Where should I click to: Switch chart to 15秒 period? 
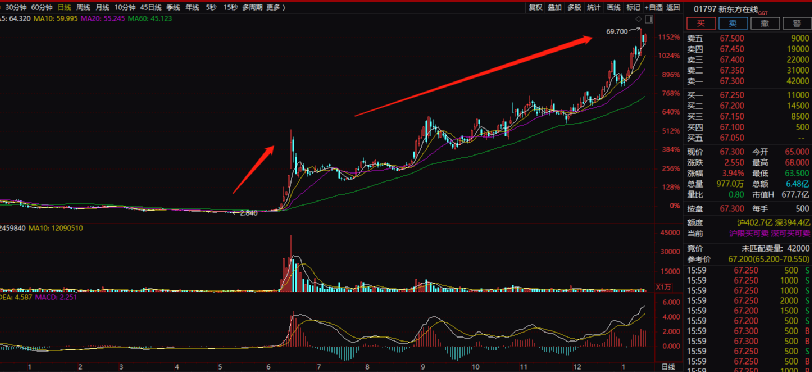[230, 7]
